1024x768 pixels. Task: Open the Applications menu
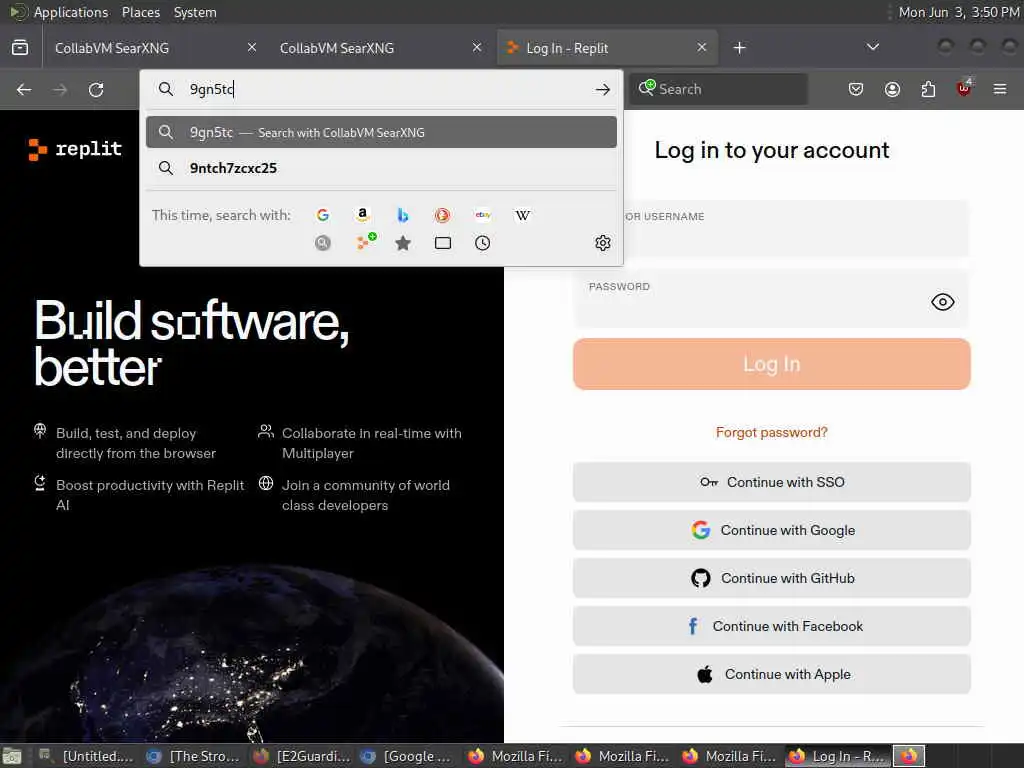pos(71,12)
